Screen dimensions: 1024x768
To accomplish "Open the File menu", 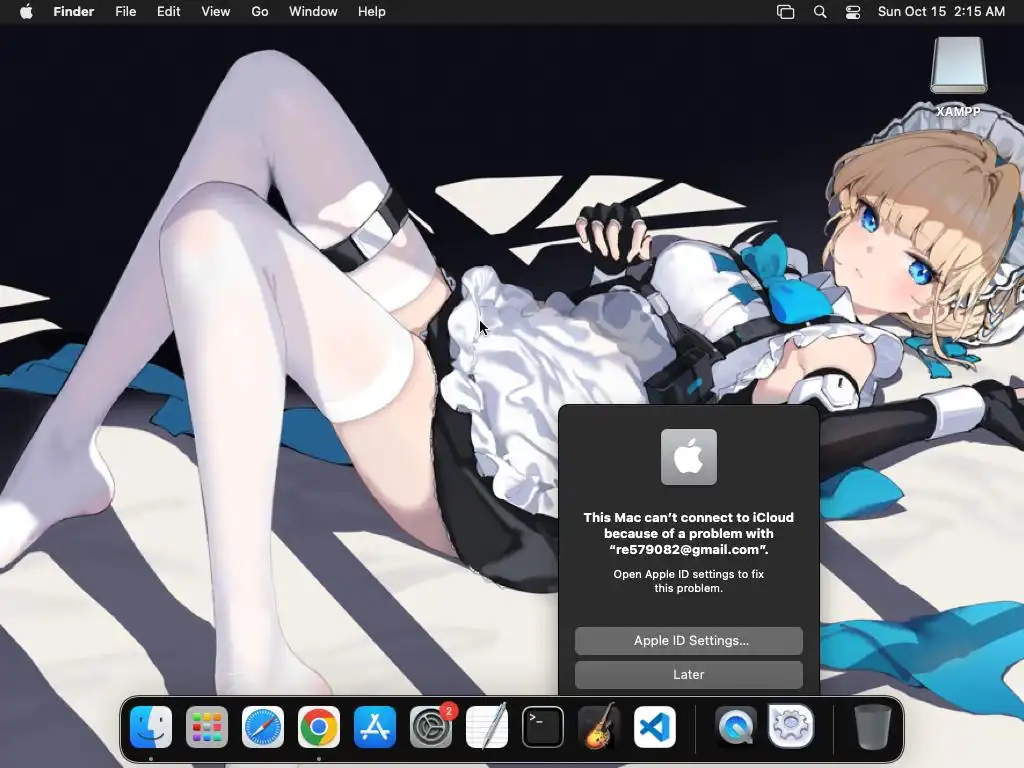I will [125, 12].
